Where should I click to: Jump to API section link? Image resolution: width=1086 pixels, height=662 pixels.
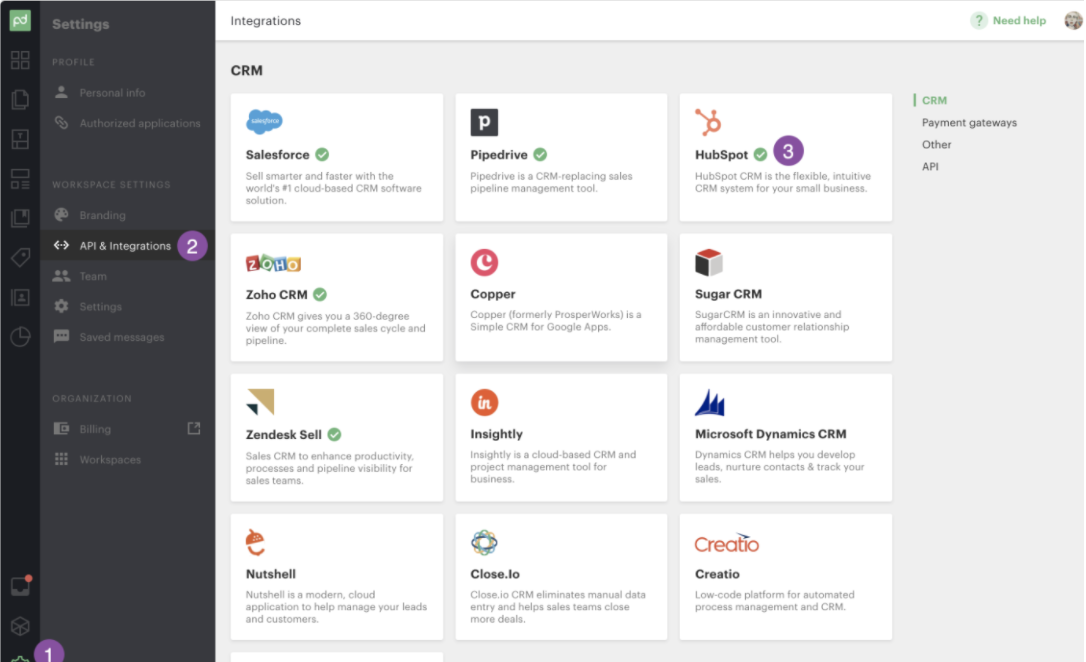click(929, 167)
